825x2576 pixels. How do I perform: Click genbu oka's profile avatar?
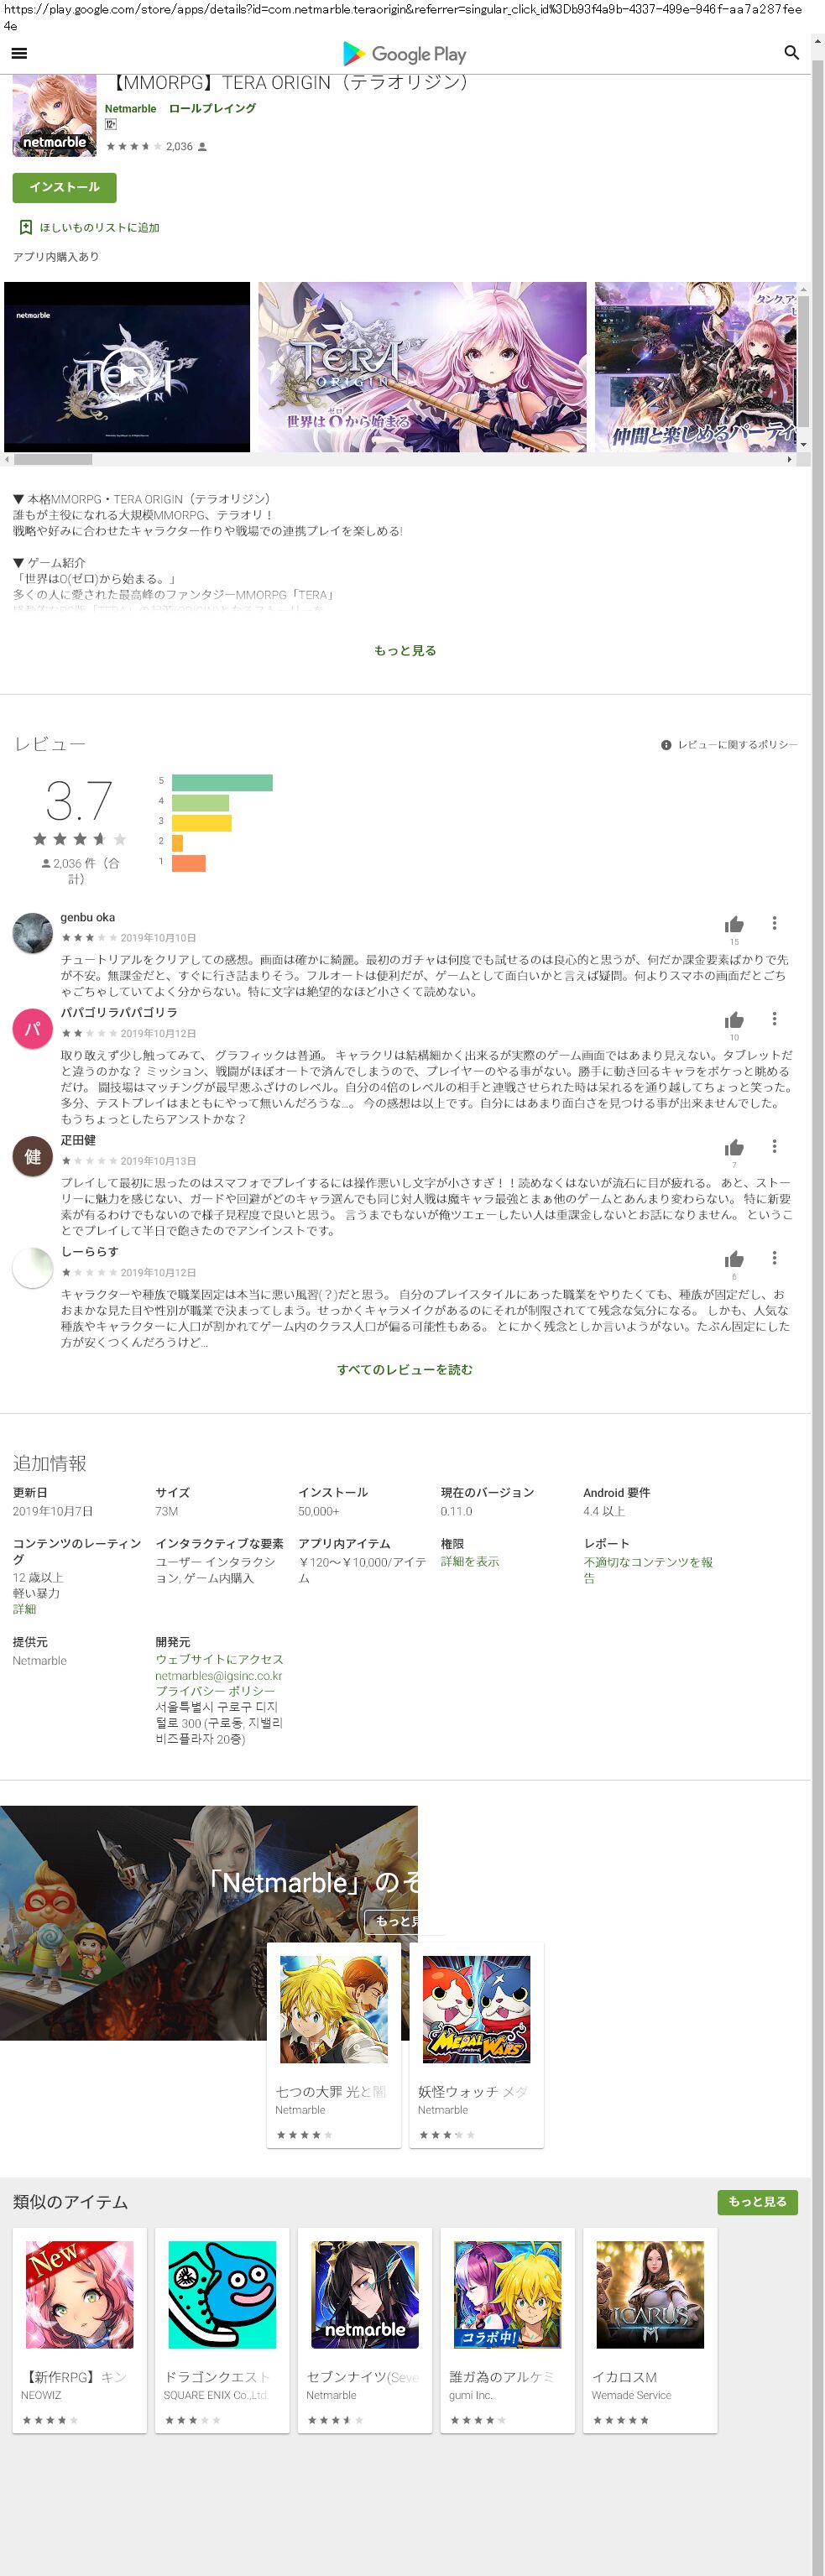(x=32, y=933)
